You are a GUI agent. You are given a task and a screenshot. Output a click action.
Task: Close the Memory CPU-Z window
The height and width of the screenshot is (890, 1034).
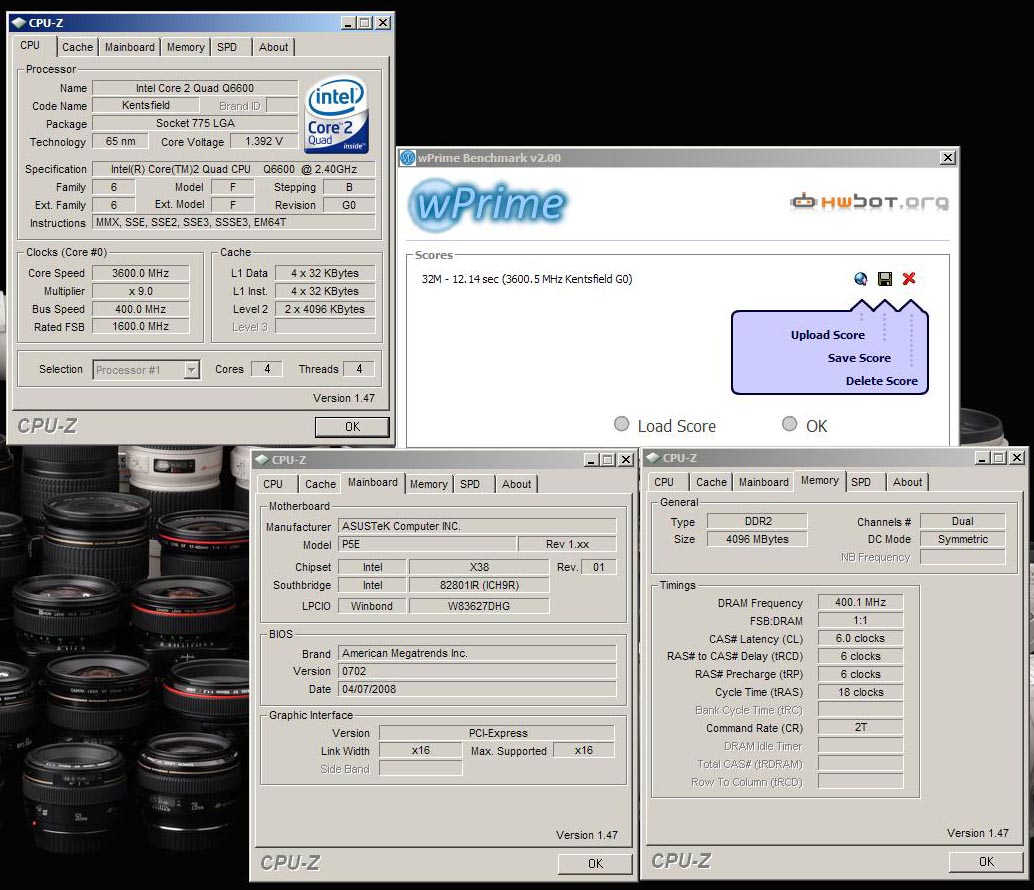click(x=1017, y=458)
